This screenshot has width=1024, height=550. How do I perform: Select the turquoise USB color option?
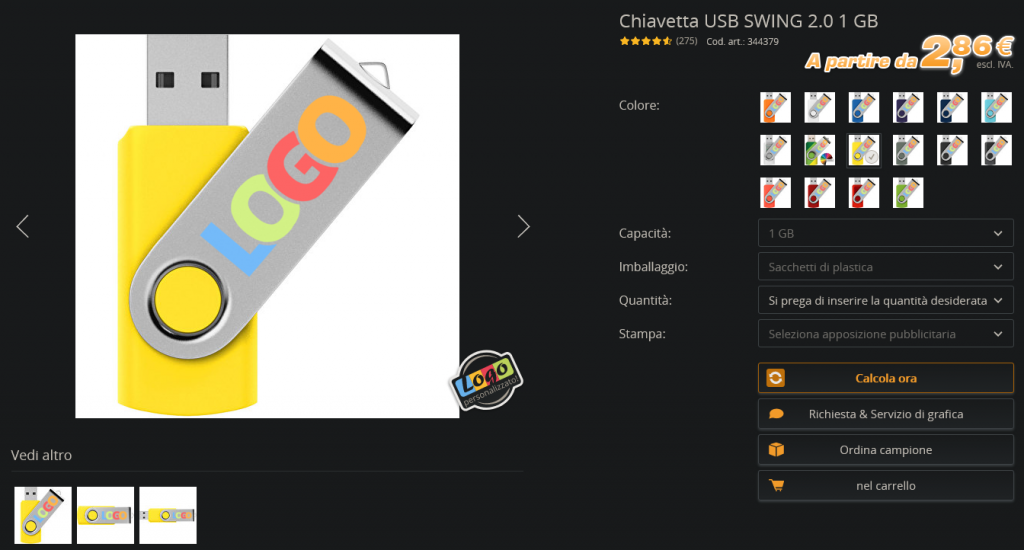click(x=996, y=107)
